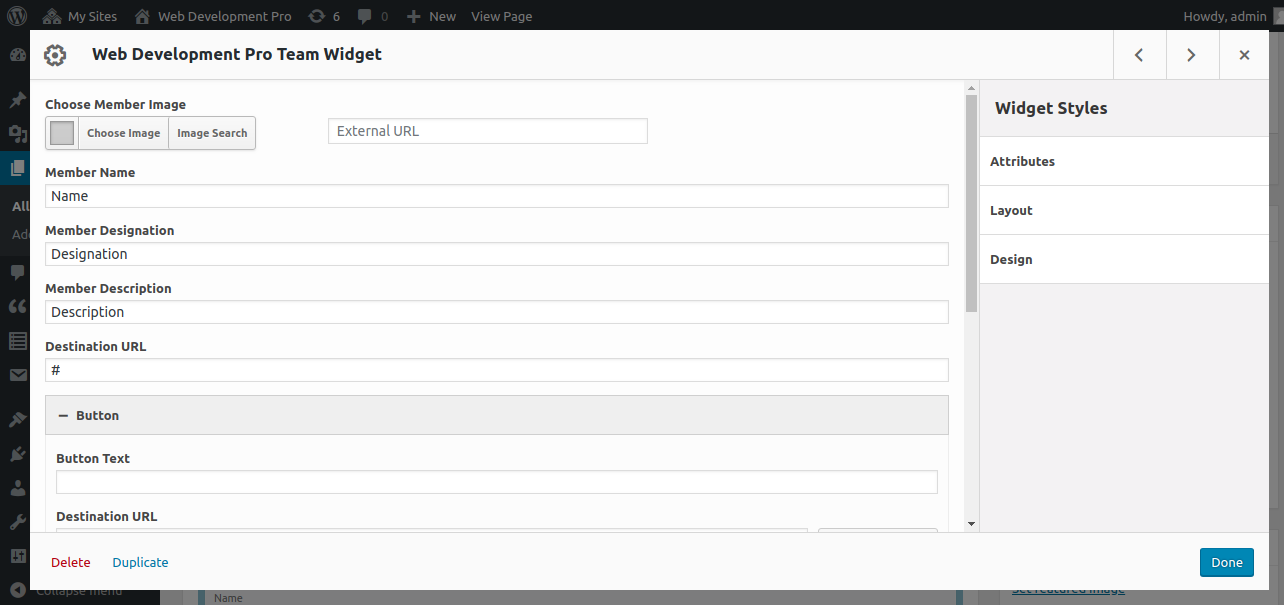Click 'Destination URL' label inside Button section

pos(106,516)
